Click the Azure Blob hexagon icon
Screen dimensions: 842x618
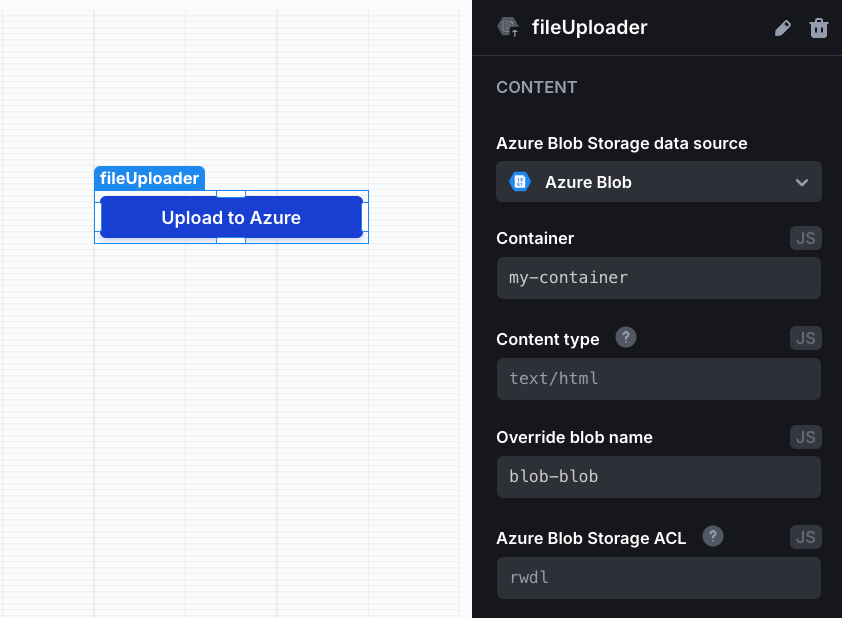(519, 182)
